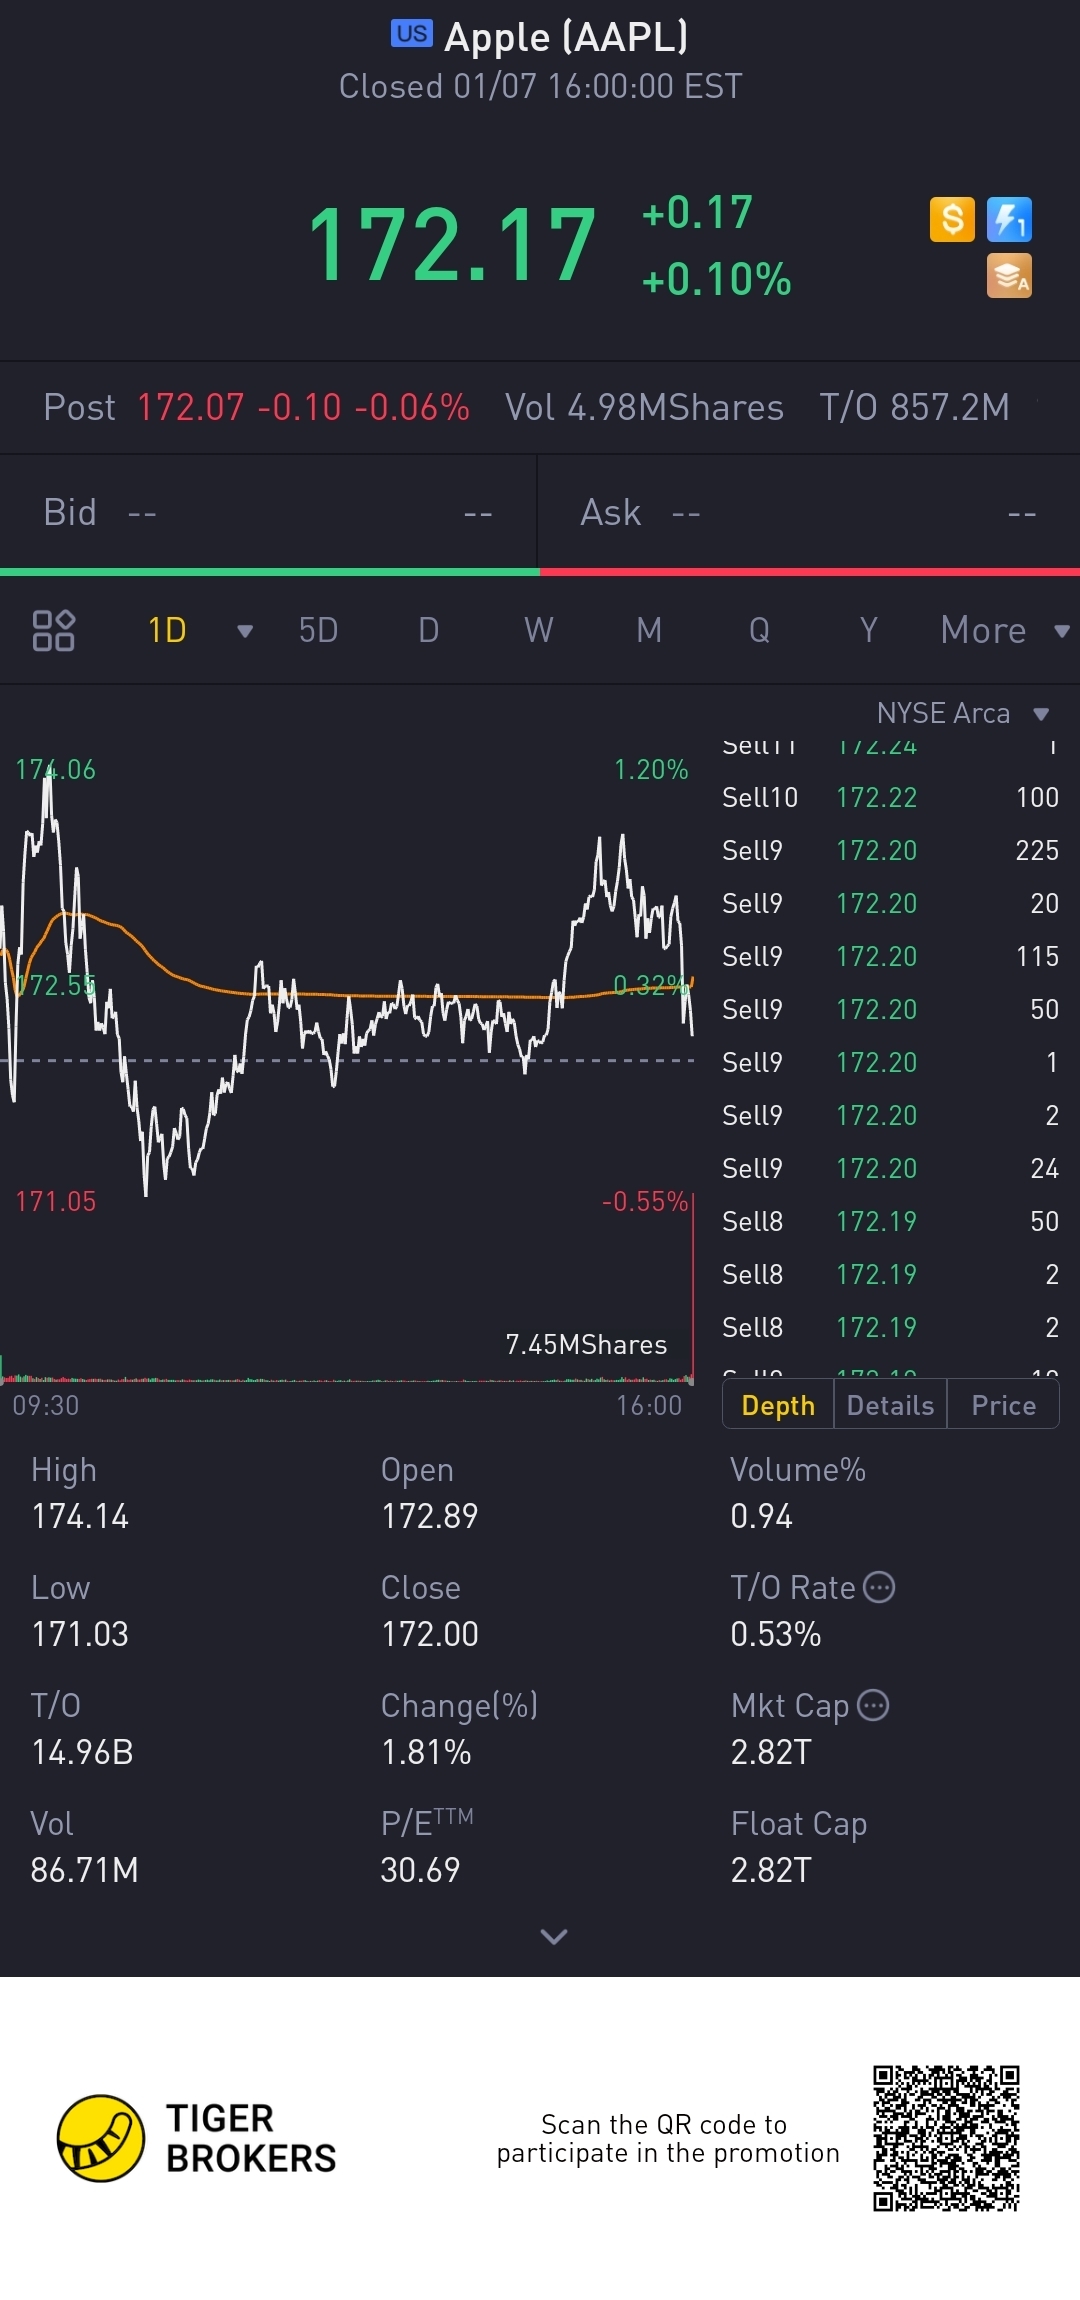Tap the info icon beside T/O Rate
Viewport: 1080px width, 2300px height.
879,1587
